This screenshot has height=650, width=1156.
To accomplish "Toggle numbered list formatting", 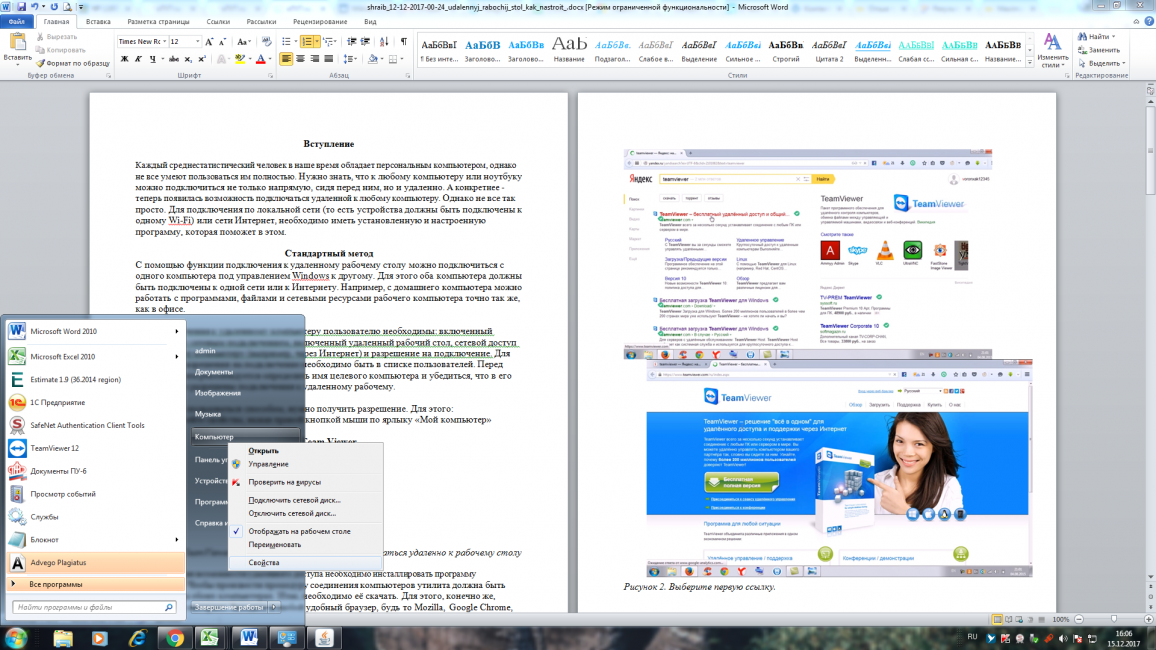I will point(307,42).
